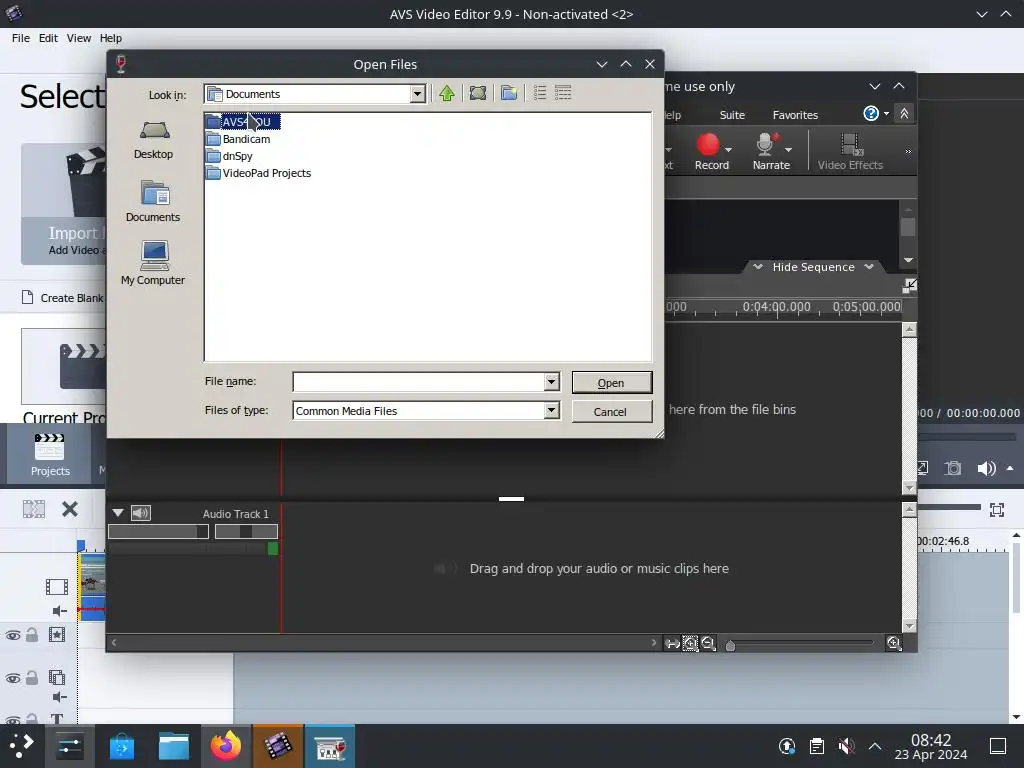
Task: Click the blue help icon in VideoPad
Action: tap(871, 114)
